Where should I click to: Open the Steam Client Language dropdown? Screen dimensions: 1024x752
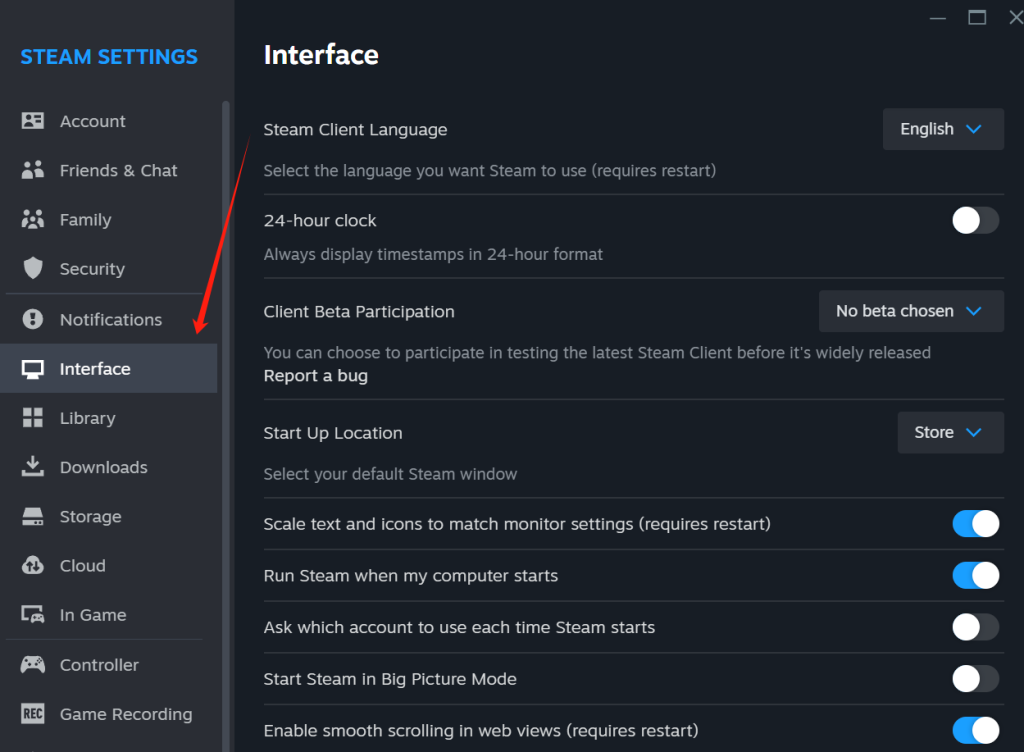(x=943, y=129)
